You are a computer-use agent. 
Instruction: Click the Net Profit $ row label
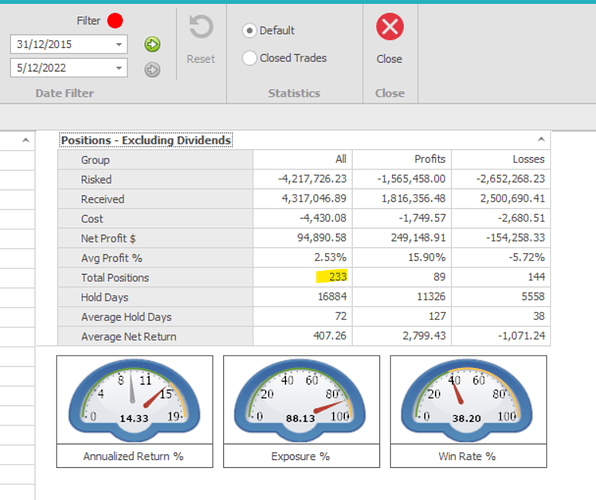click(108, 238)
